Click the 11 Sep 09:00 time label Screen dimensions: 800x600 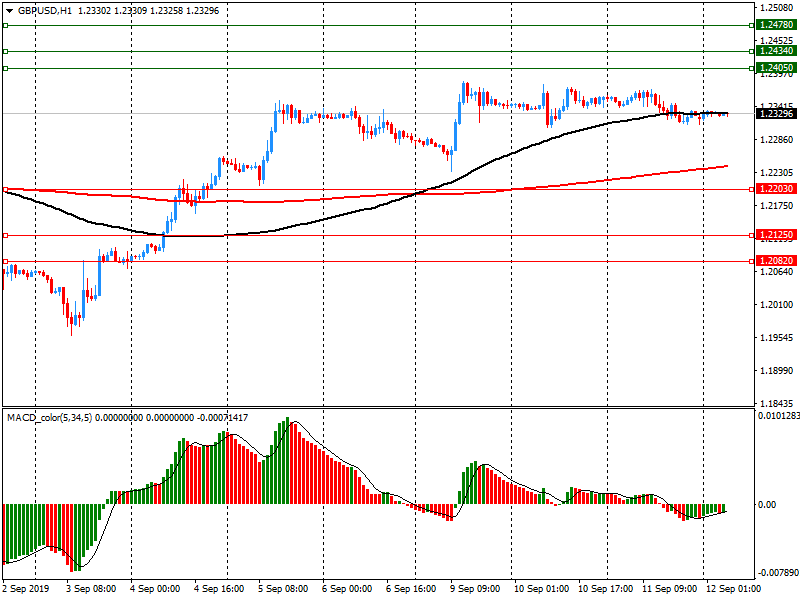[x=670, y=589]
